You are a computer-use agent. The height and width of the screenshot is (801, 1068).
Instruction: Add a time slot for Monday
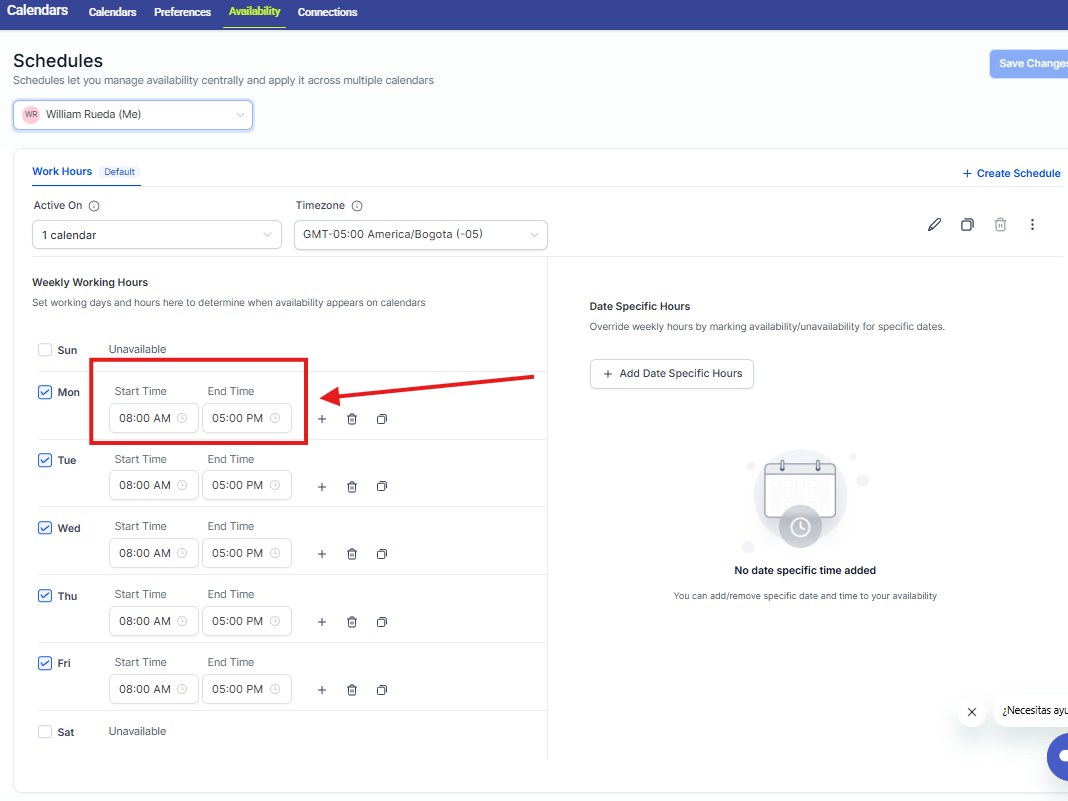[x=322, y=419]
